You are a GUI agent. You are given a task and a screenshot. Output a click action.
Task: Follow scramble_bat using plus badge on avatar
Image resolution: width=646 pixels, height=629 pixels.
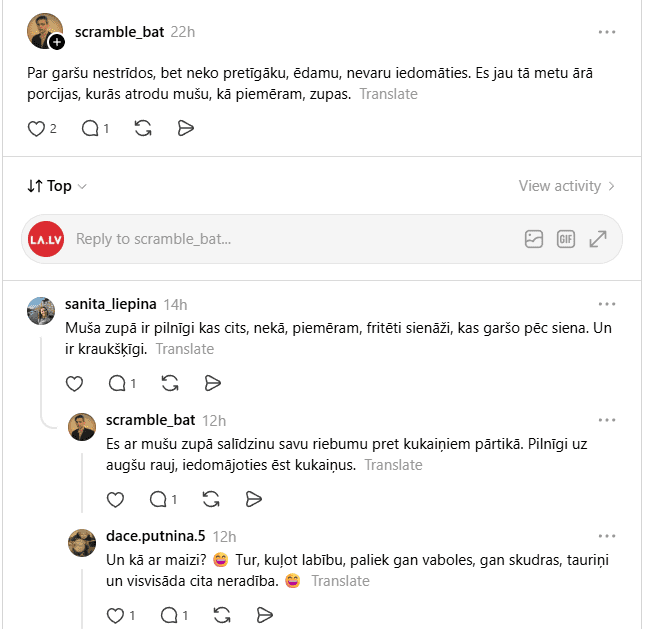pyautogui.click(x=57, y=42)
